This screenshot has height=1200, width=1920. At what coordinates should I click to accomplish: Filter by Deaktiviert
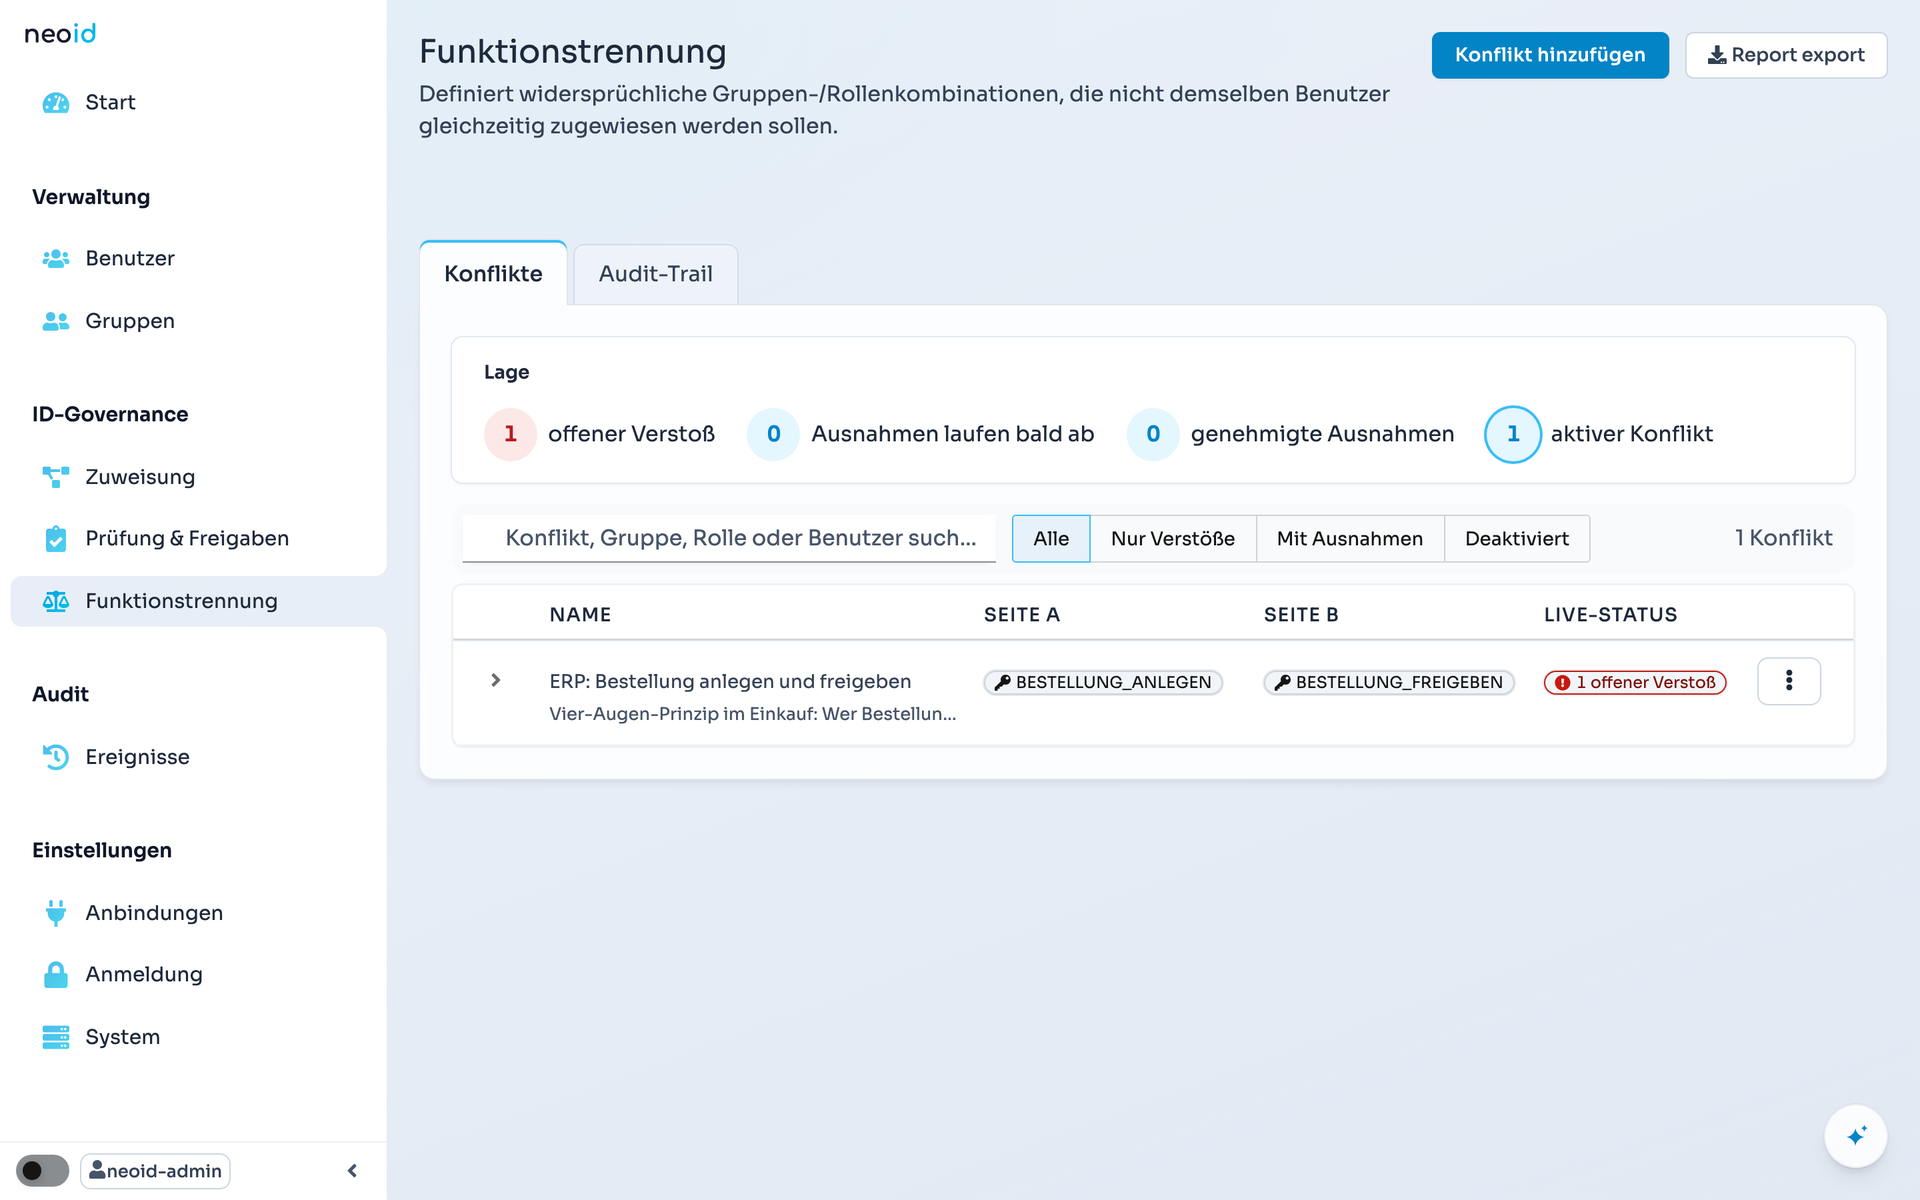[1517, 539]
